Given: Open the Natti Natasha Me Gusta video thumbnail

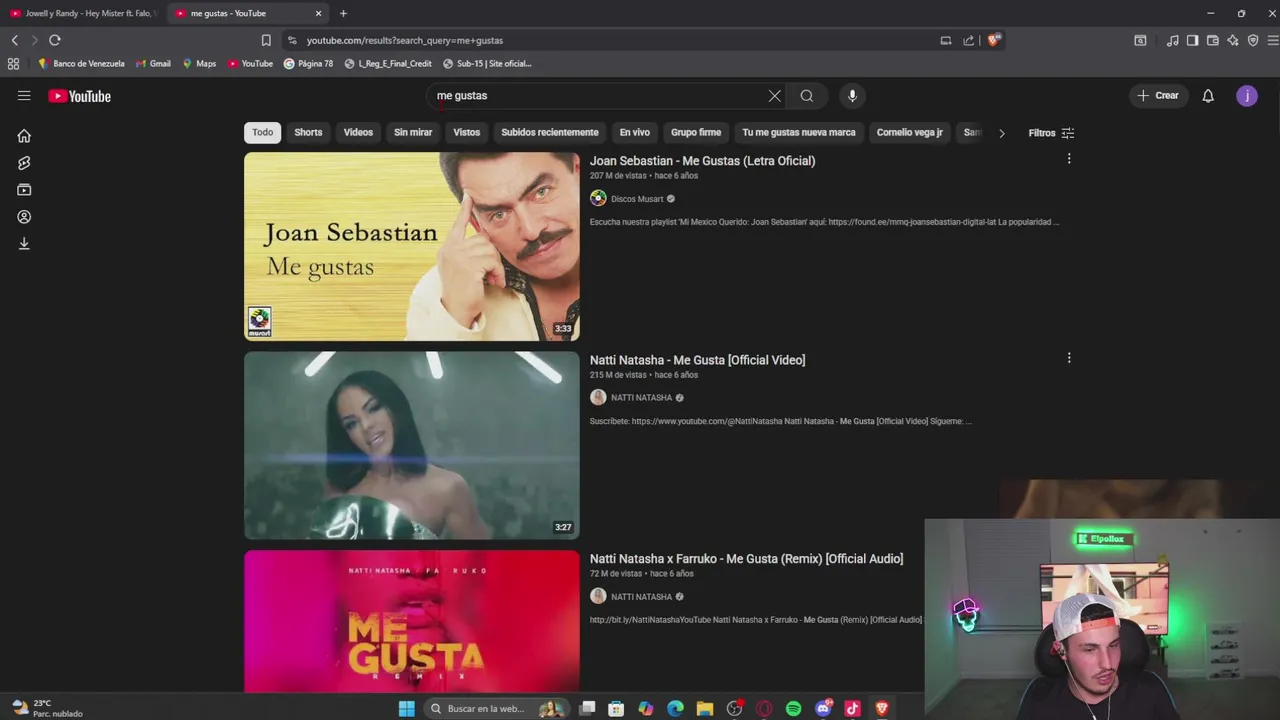Looking at the screenshot, I should (412, 445).
